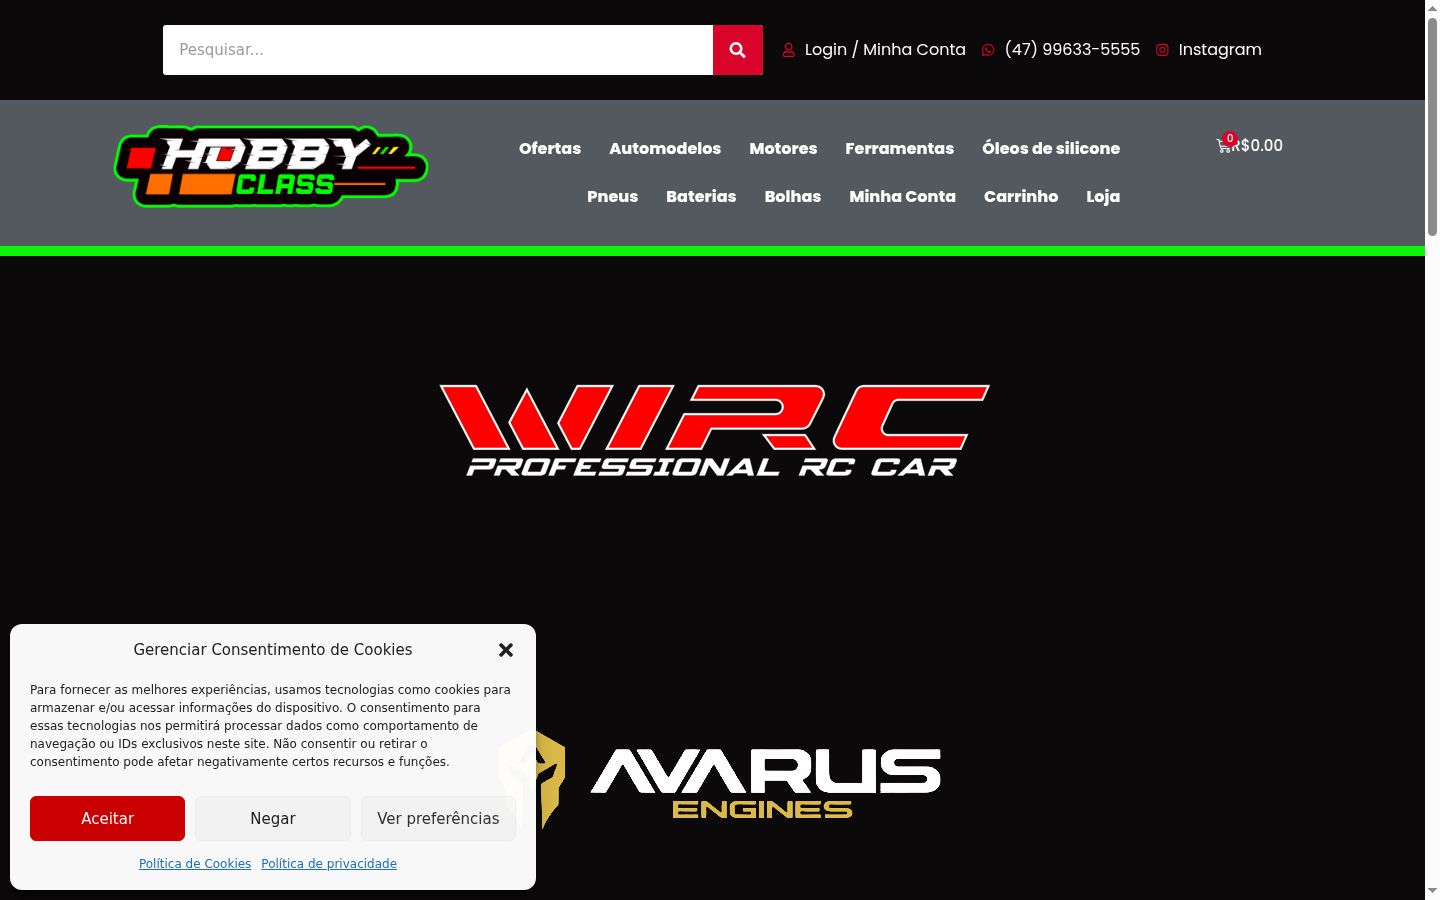Open the Ofertas menu item
Image resolution: width=1440 pixels, height=900 pixels.
click(x=550, y=148)
